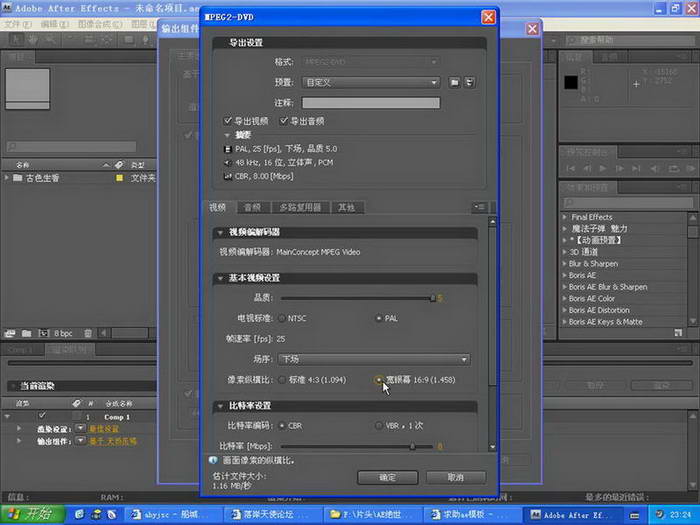Click the Project panel search field
This screenshot has height=525, width=700.
click(71, 146)
